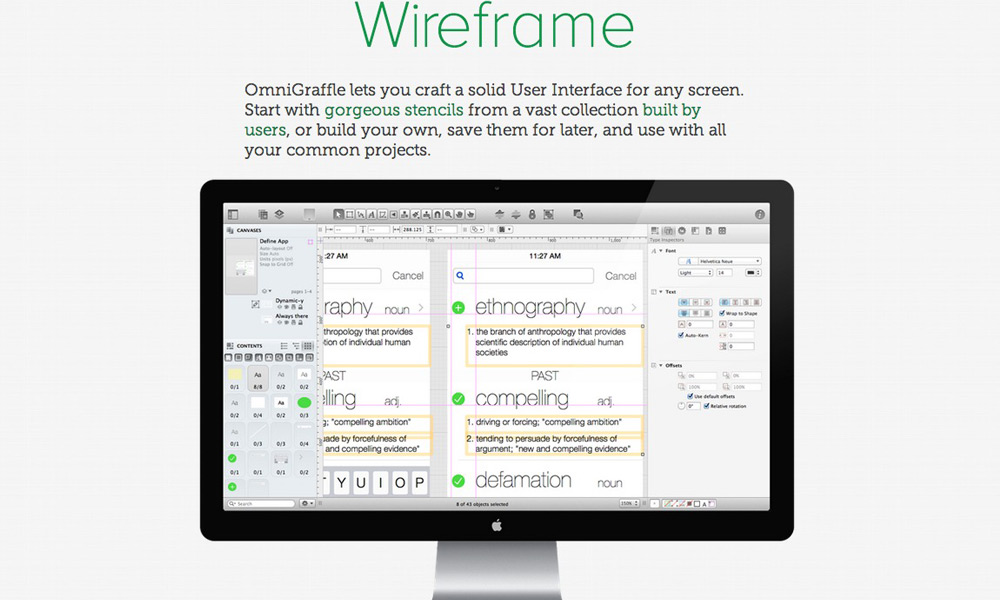Switch to the Type inspectors tab

(x=668, y=231)
